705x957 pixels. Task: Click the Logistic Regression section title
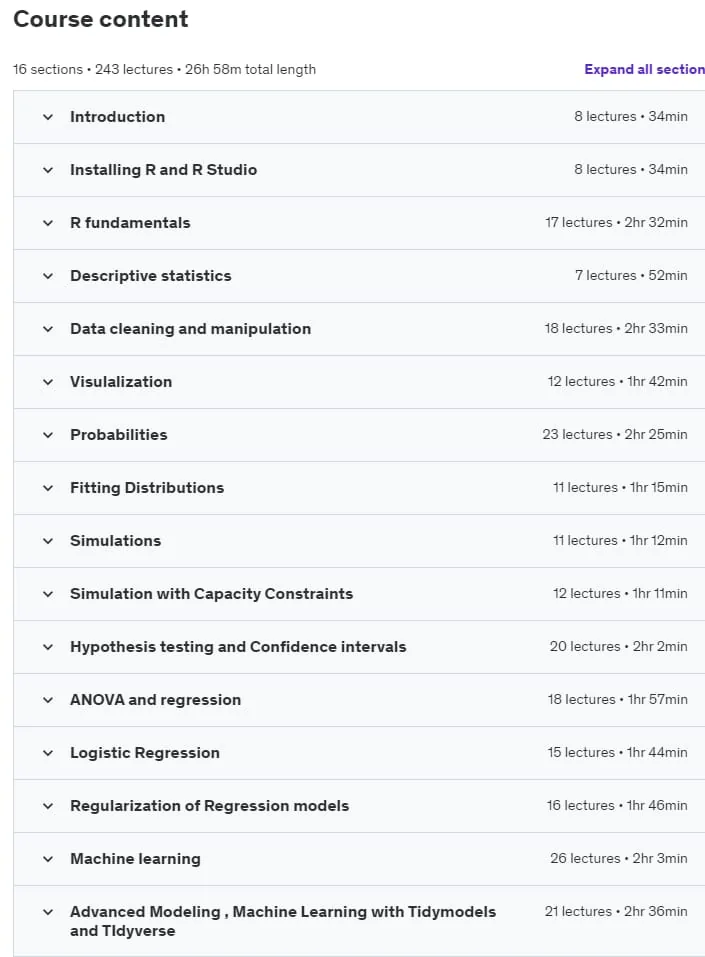tap(145, 753)
